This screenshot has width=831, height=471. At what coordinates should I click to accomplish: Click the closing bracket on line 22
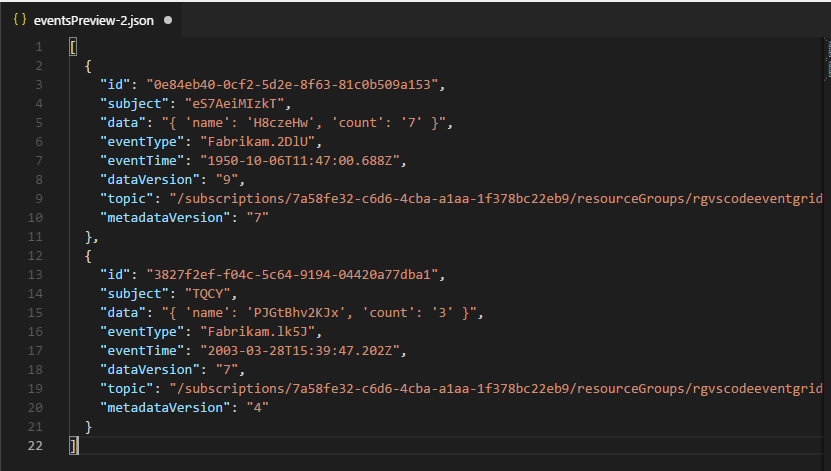tap(73, 446)
